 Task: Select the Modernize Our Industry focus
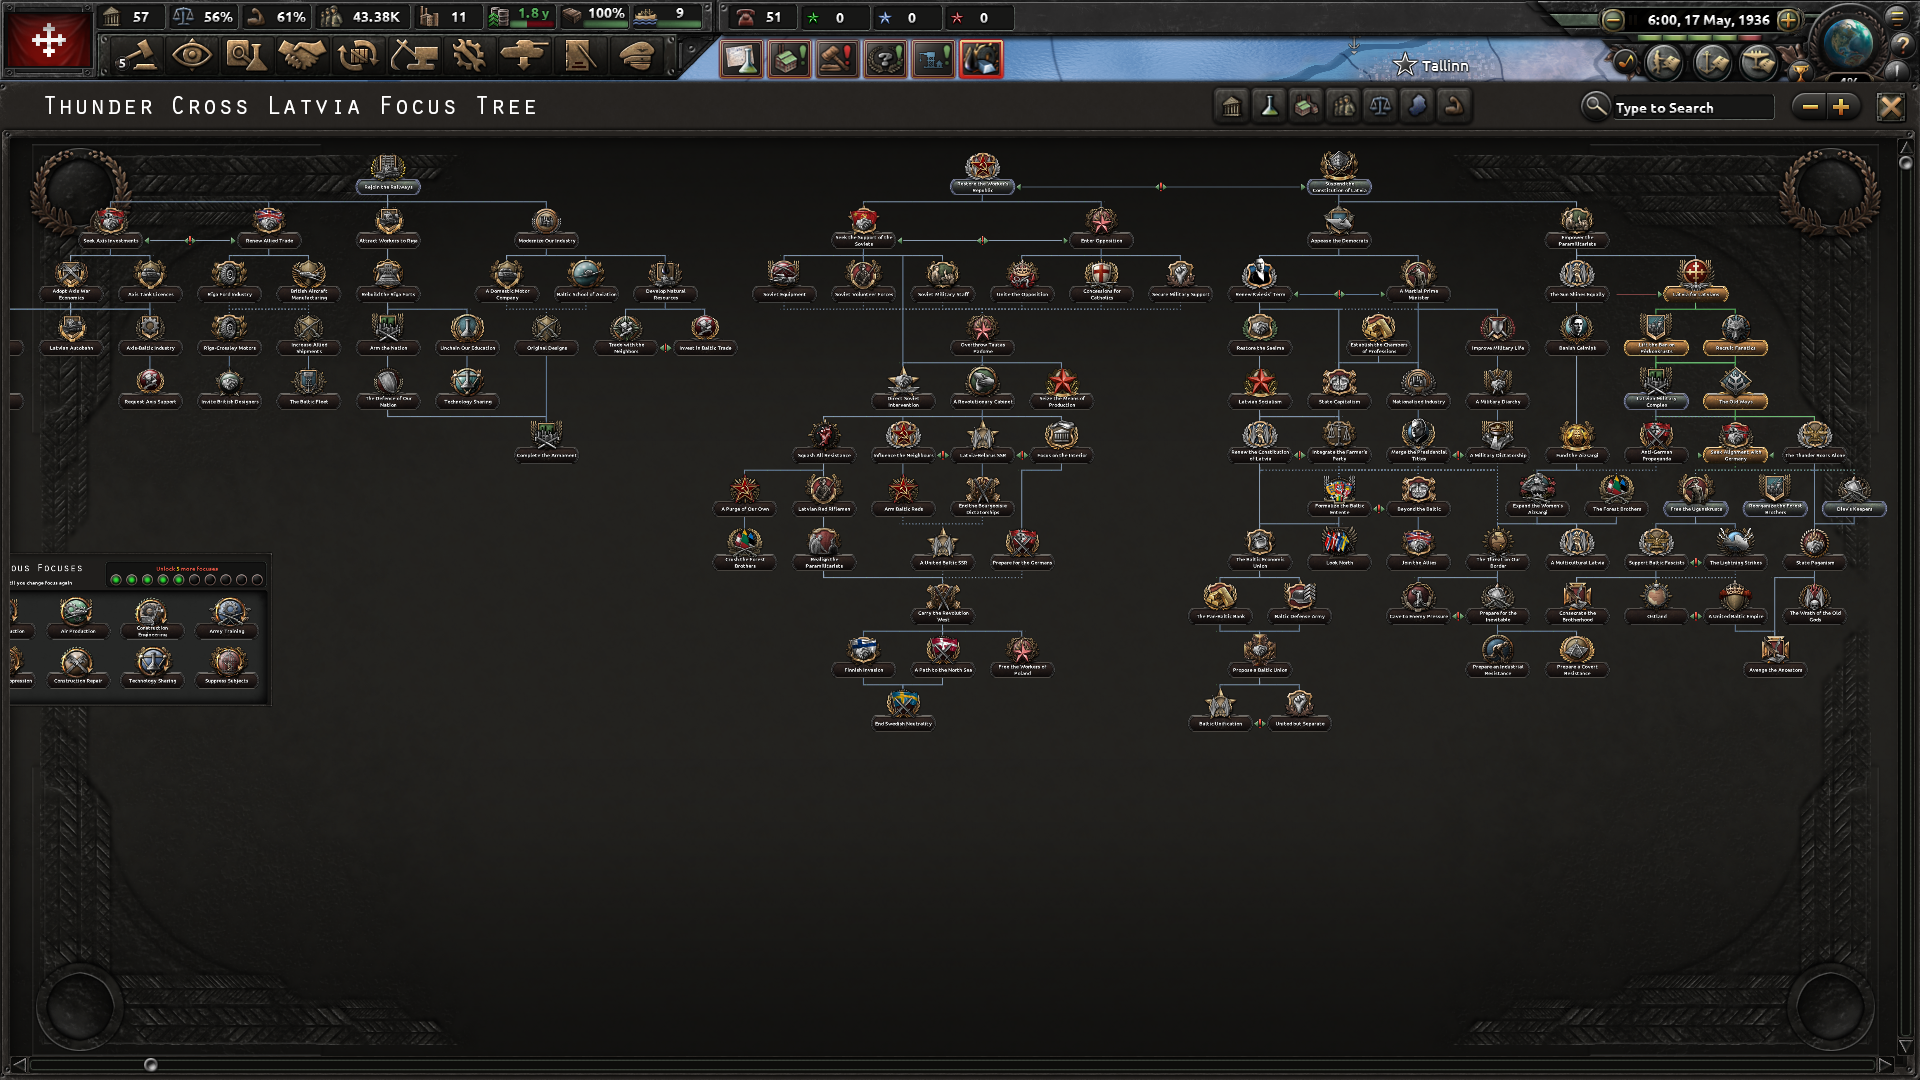point(546,227)
